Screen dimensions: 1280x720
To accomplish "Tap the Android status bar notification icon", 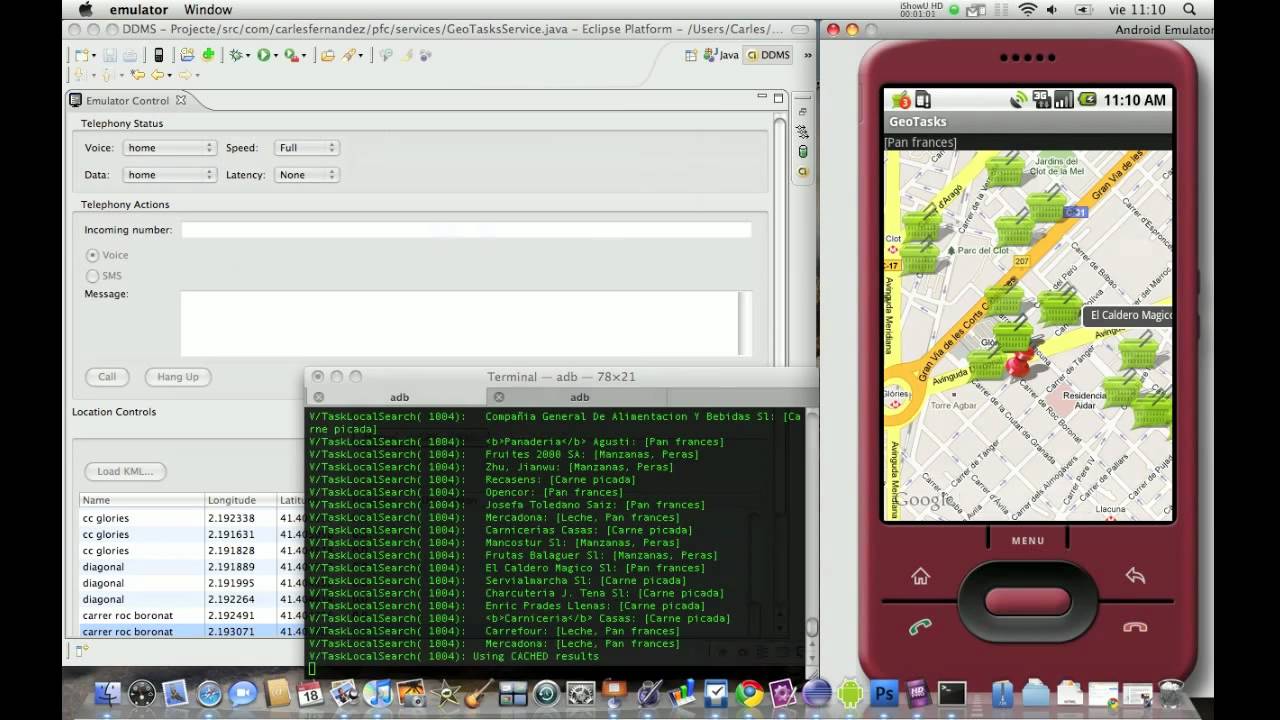I will pos(900,99).
